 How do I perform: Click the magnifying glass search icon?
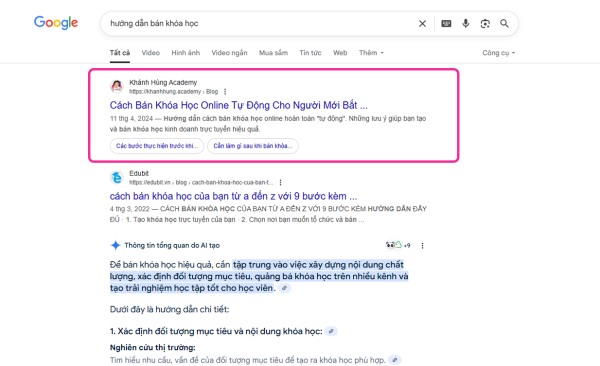[x=504, y=24]
